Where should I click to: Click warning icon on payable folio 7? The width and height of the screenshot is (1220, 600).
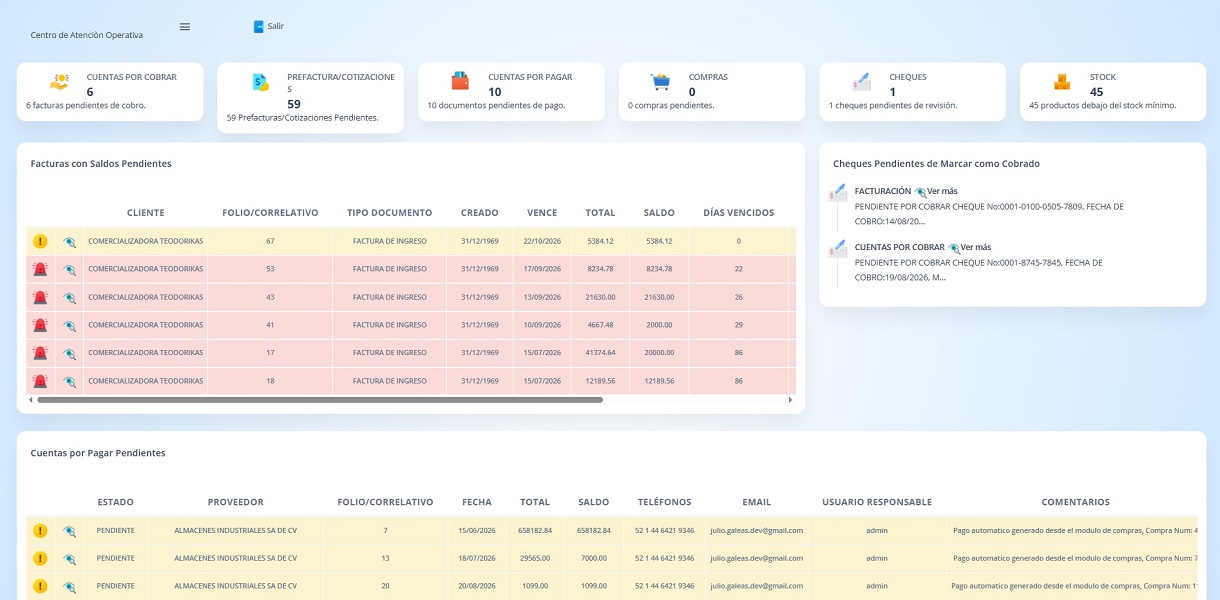(x=40, y=531)
